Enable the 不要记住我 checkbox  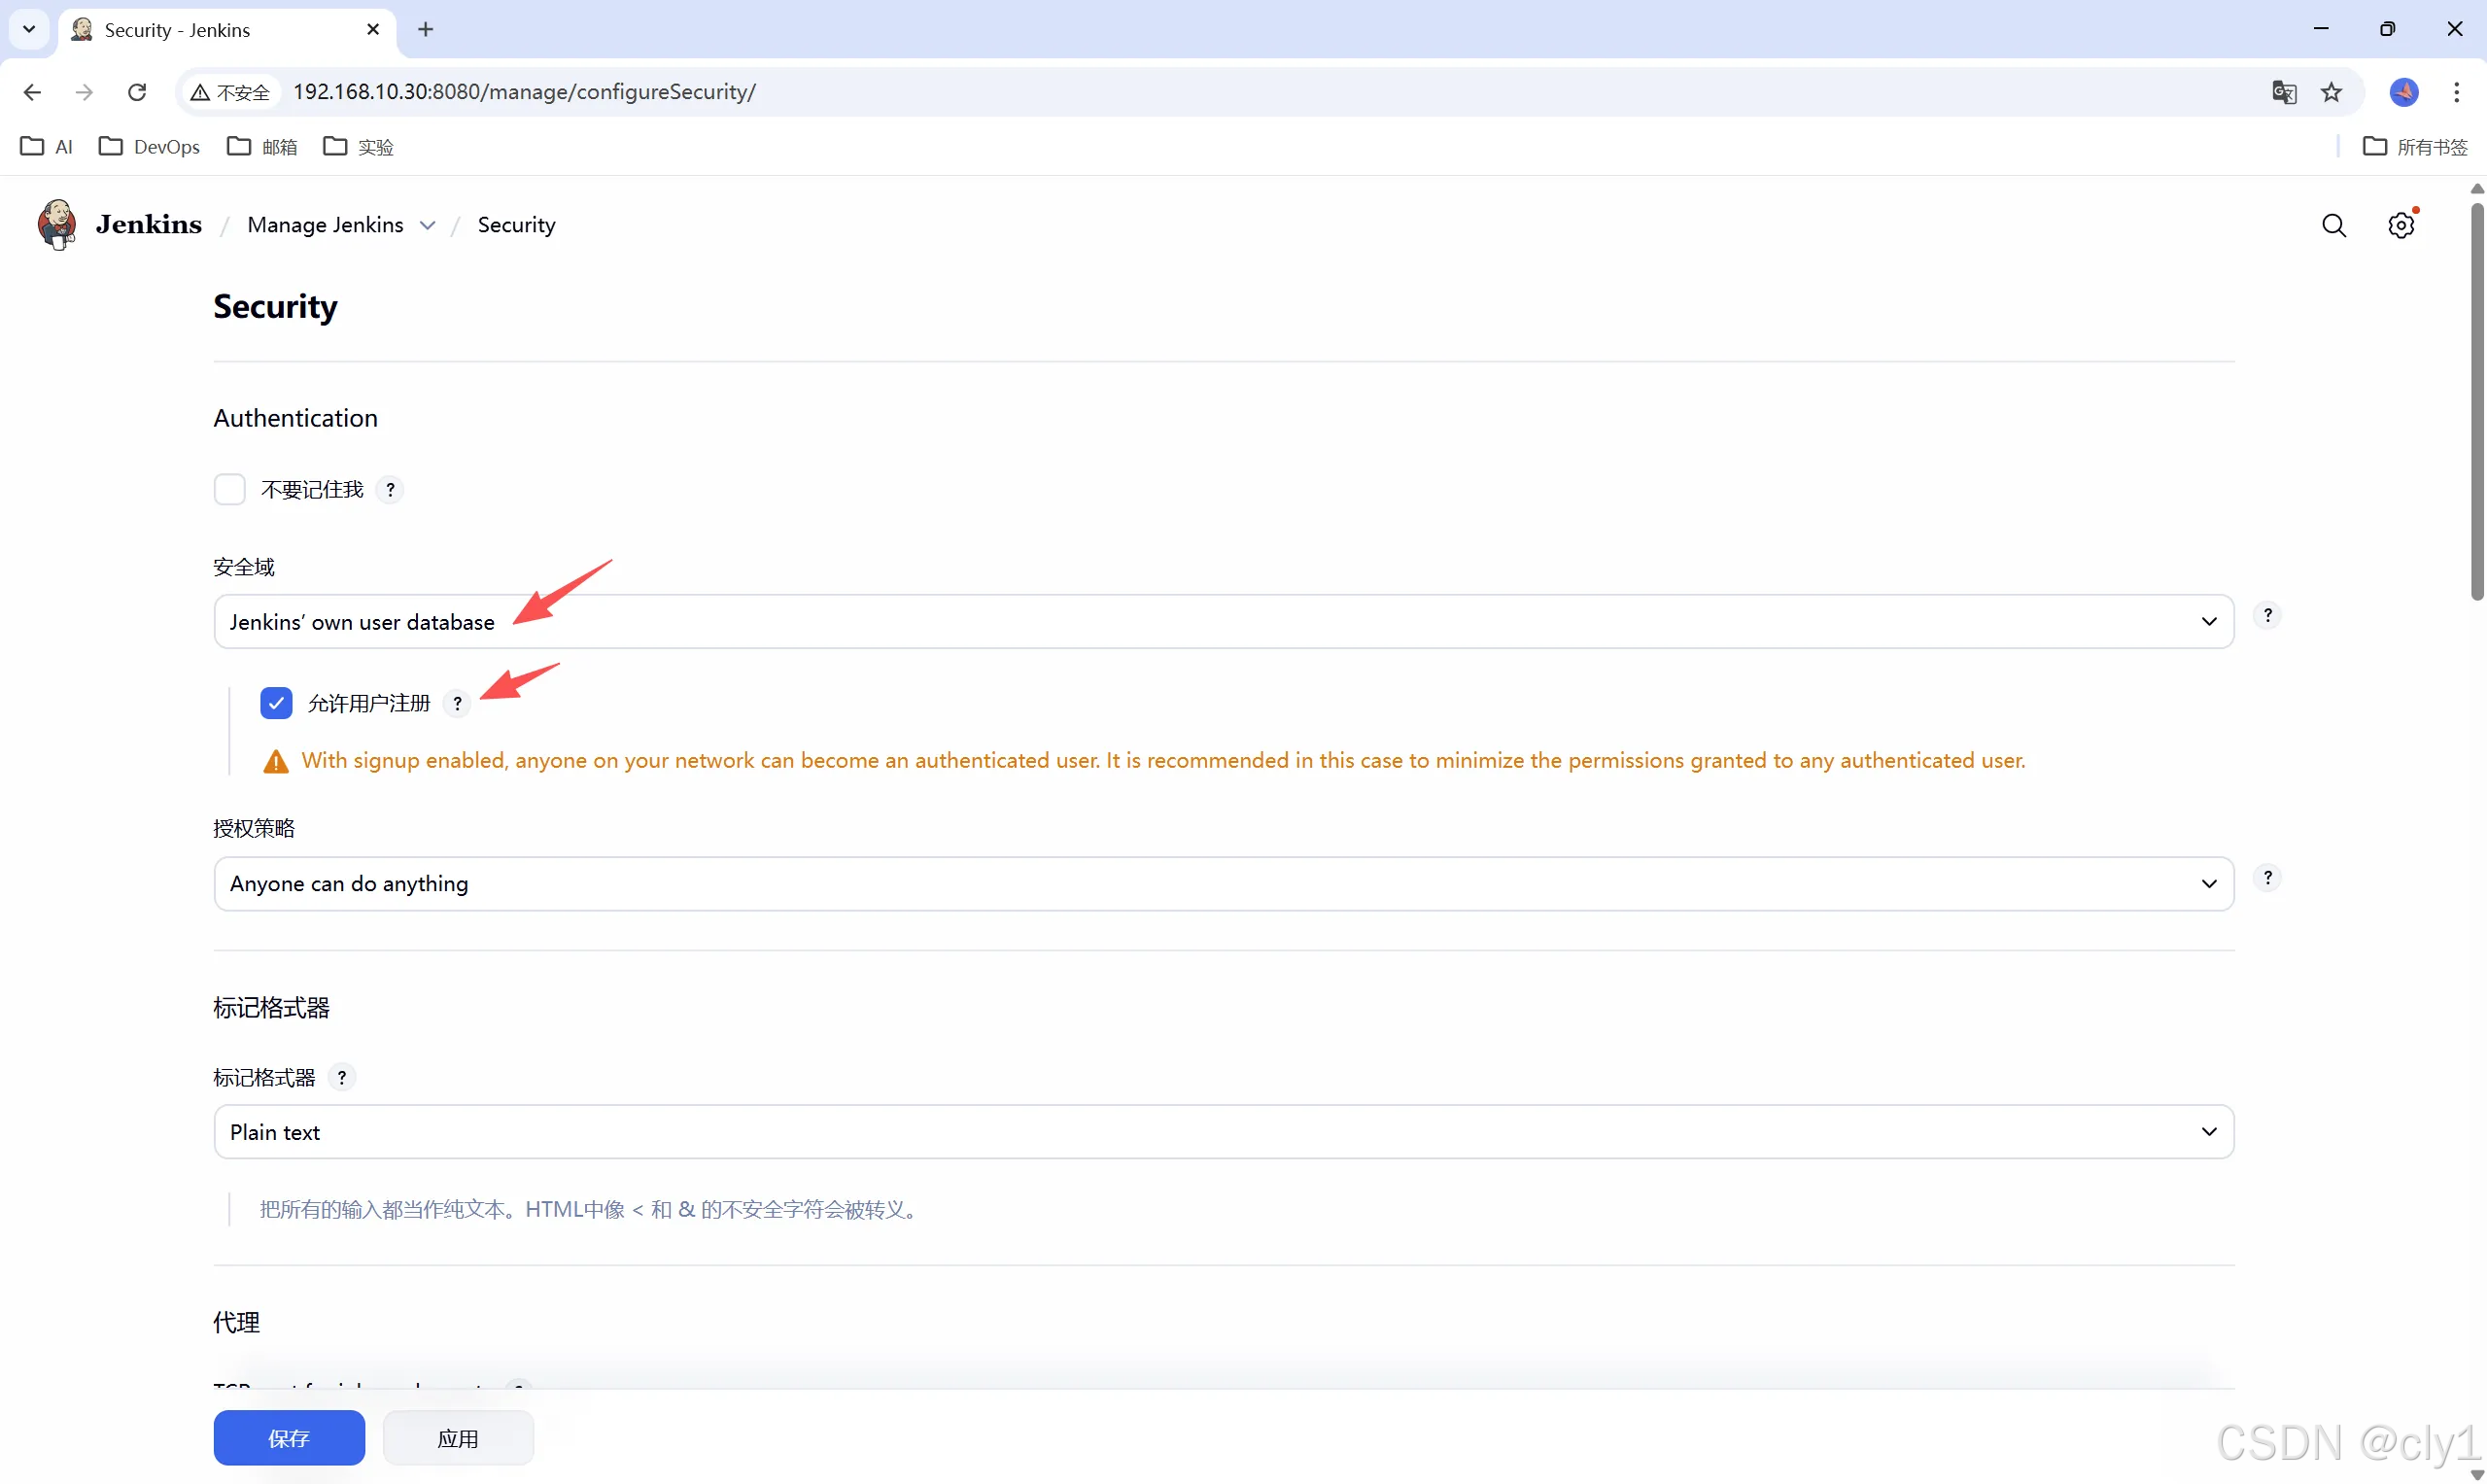coord(230,490)
